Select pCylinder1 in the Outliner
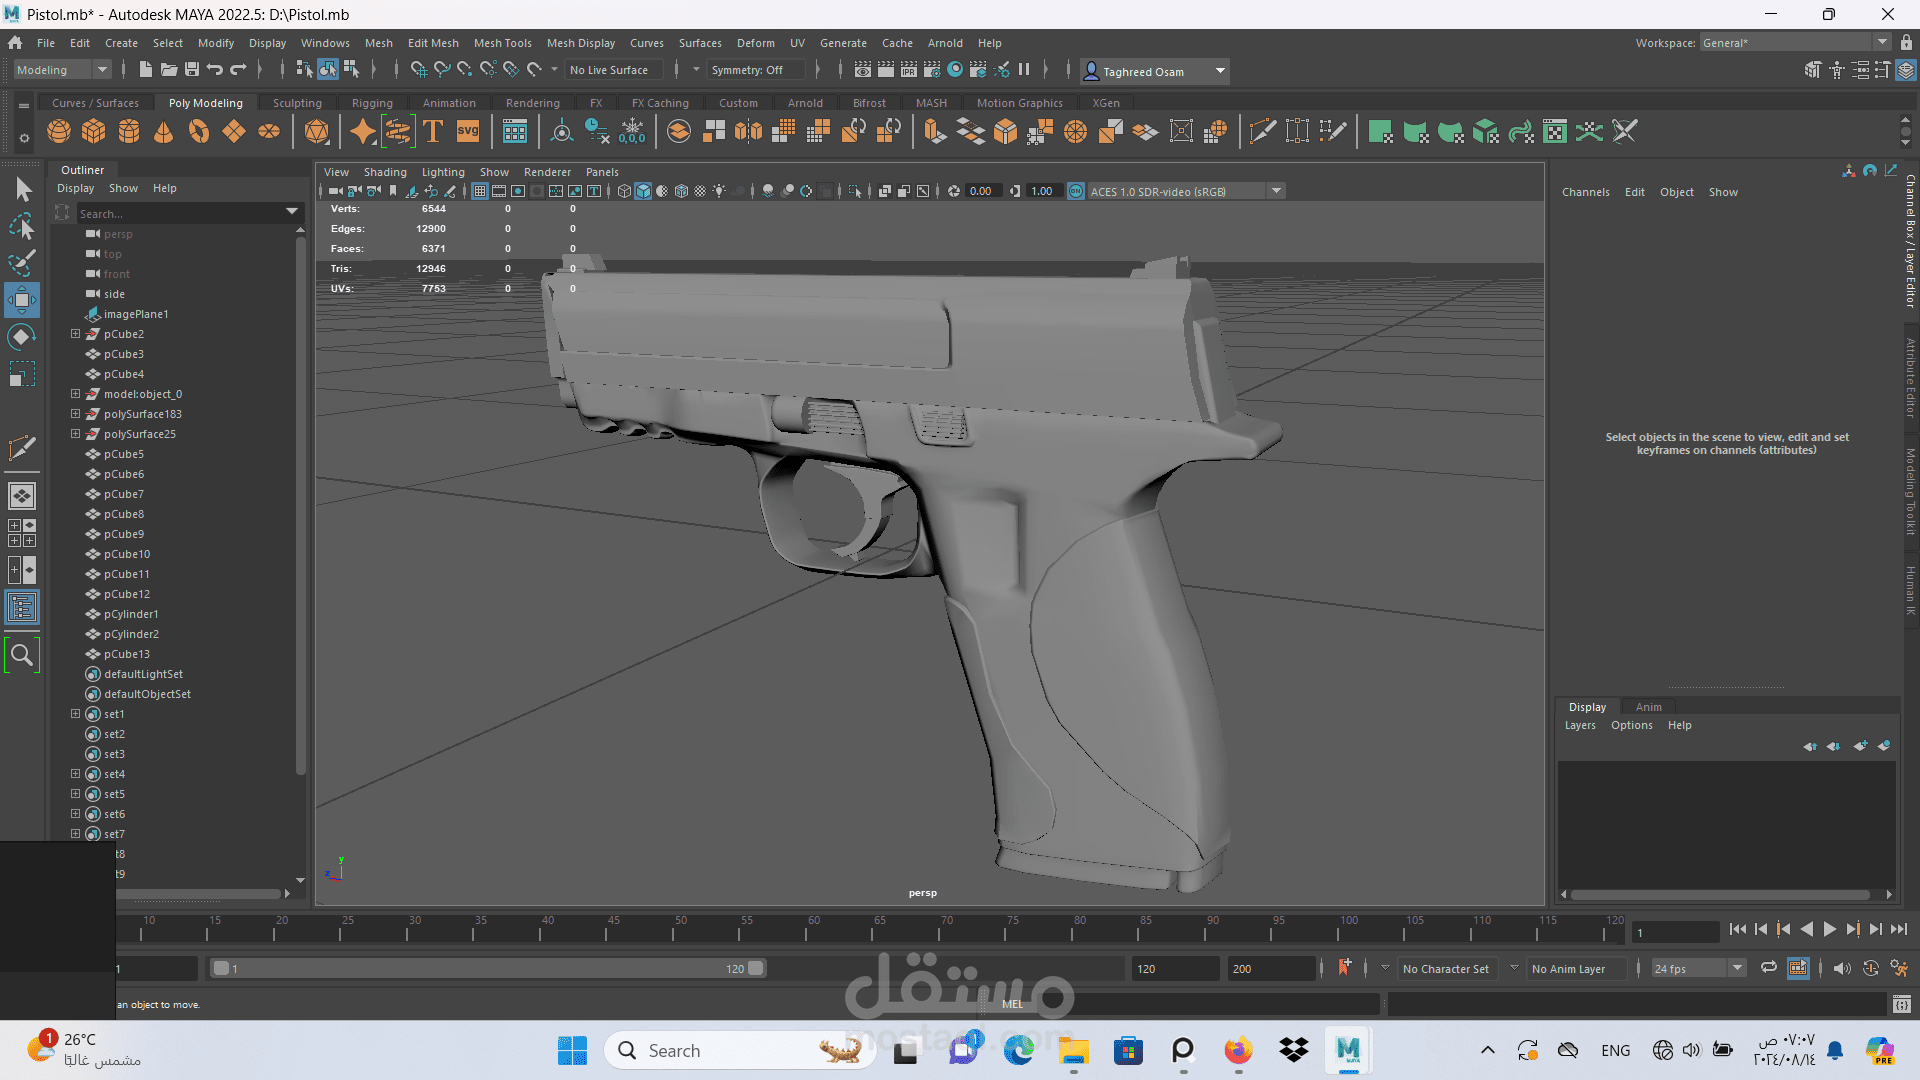The width and height of the screenshot is (1920, 1080). coord(131,614)
